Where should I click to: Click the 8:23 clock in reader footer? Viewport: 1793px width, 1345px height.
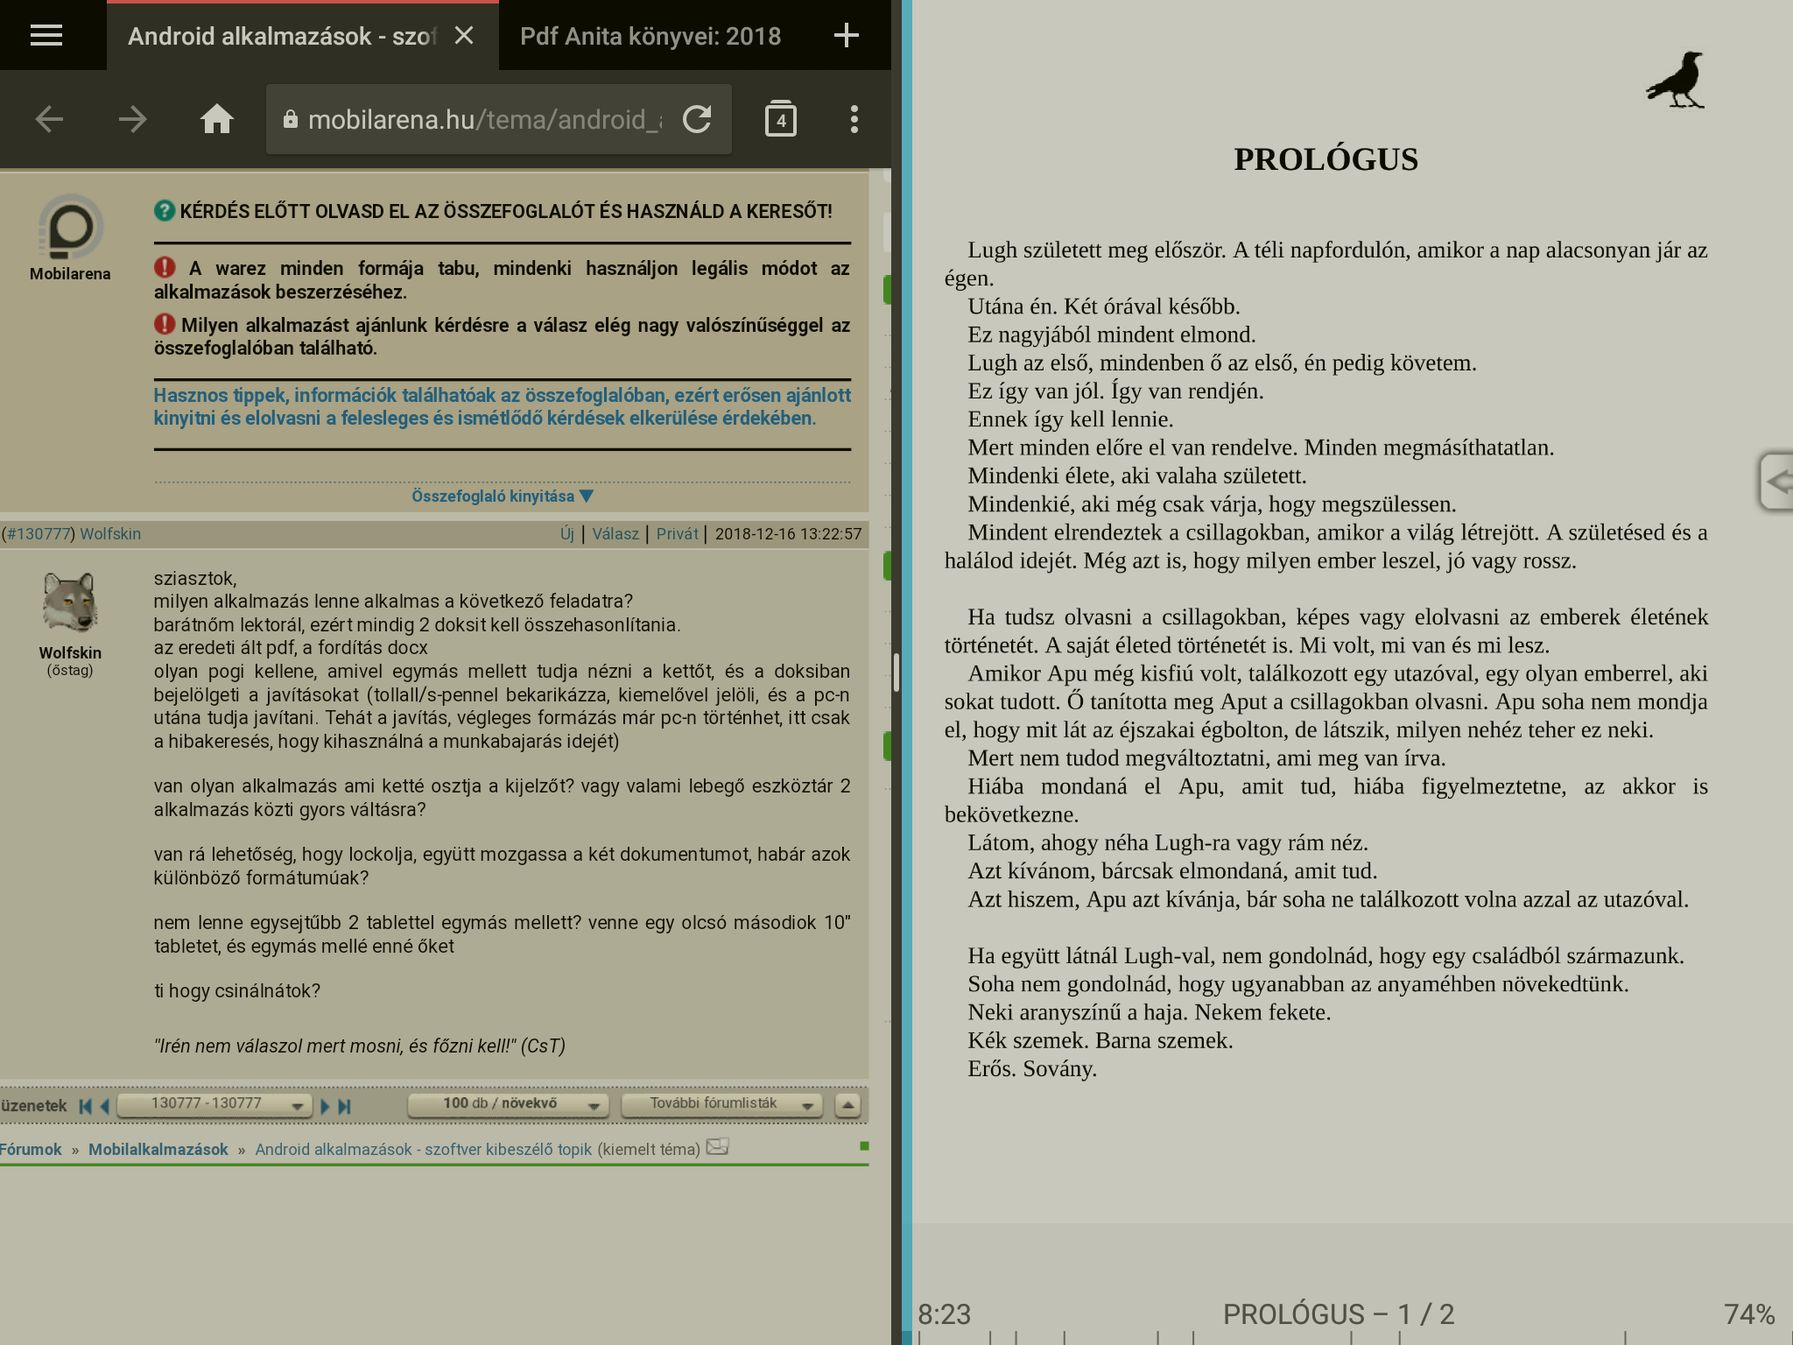(944, 1314)
